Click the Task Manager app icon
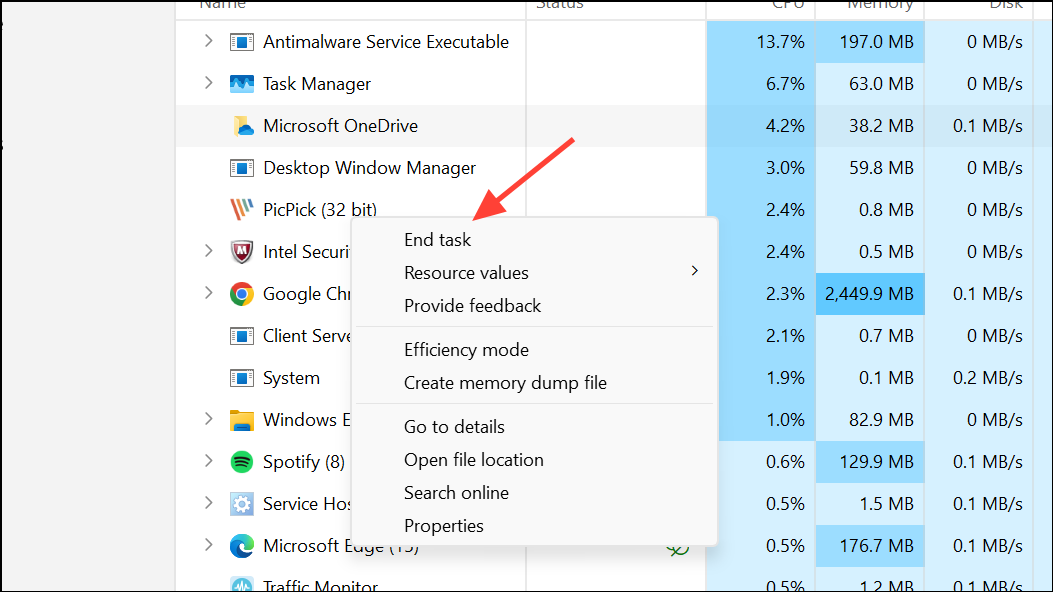 point(241,84)
